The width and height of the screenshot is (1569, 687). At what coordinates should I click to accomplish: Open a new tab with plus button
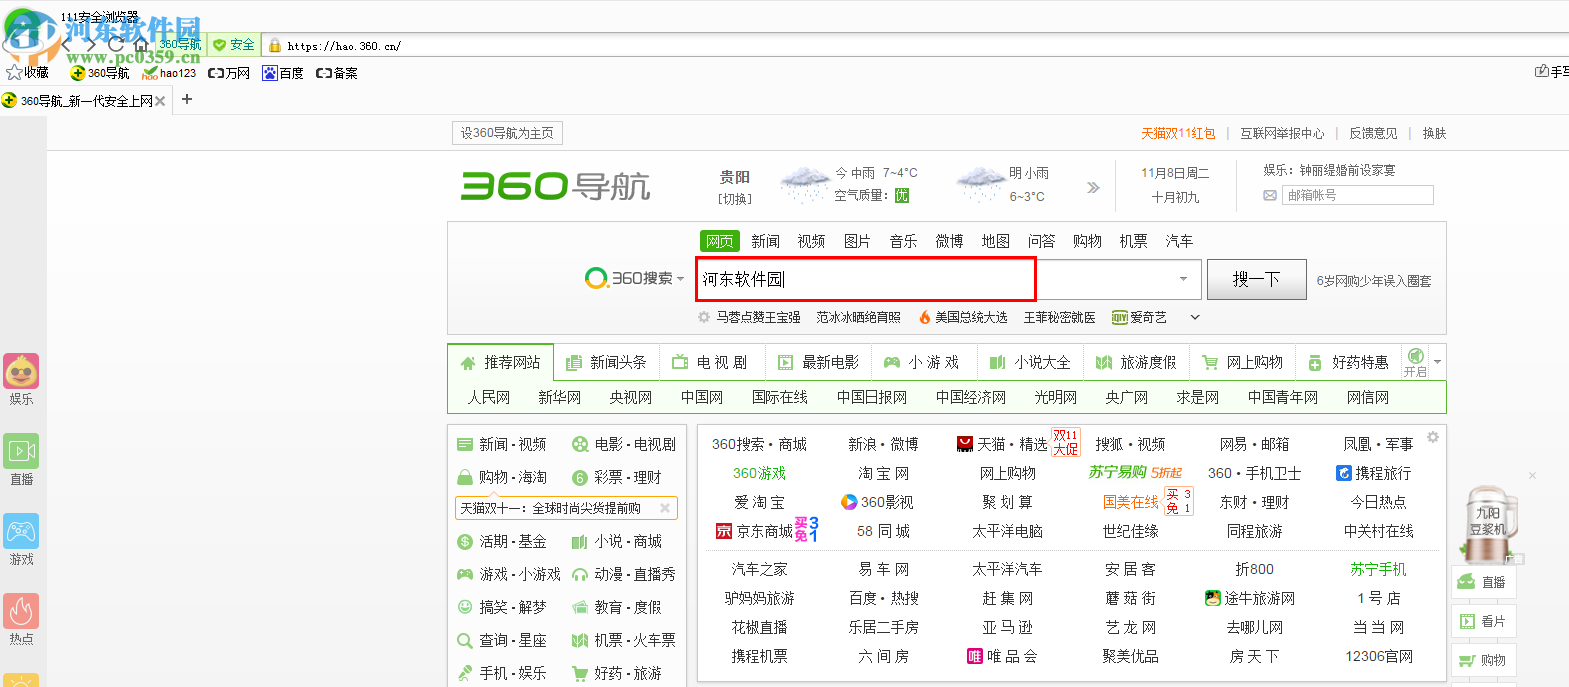(x=187, y=99)
